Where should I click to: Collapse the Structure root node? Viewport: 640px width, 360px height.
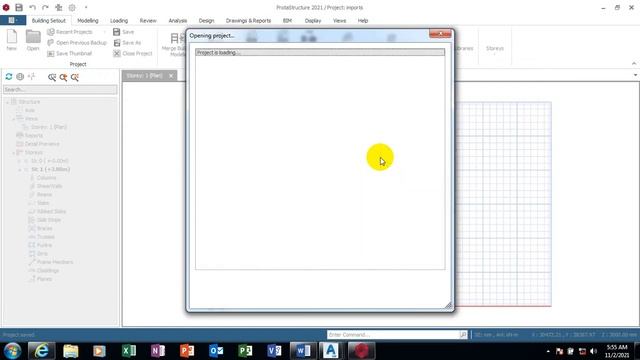pos(7,102)
